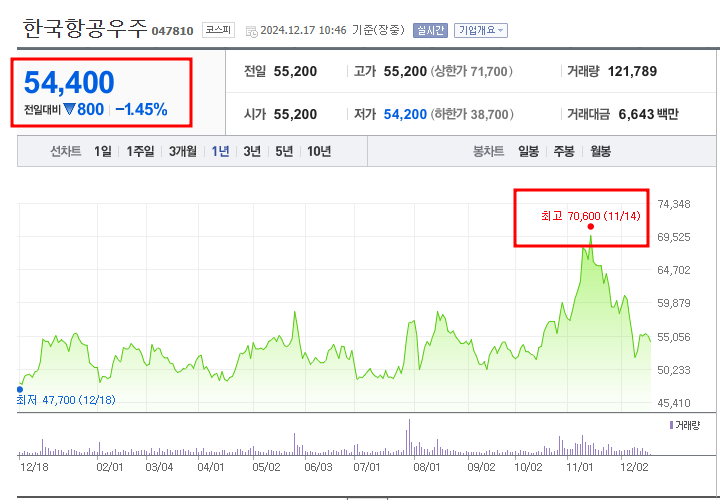
Task: Select the 3년 line chart tab
Action: (x=252, y=151)
